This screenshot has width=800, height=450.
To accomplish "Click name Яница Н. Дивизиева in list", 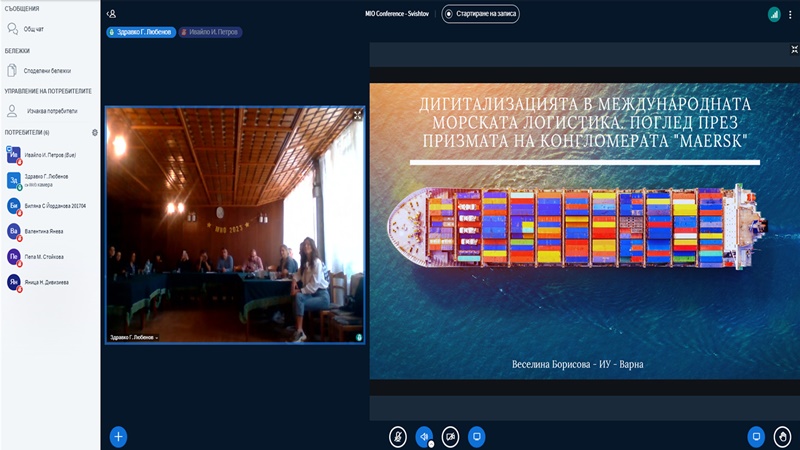I will click(x=46, y=282).
